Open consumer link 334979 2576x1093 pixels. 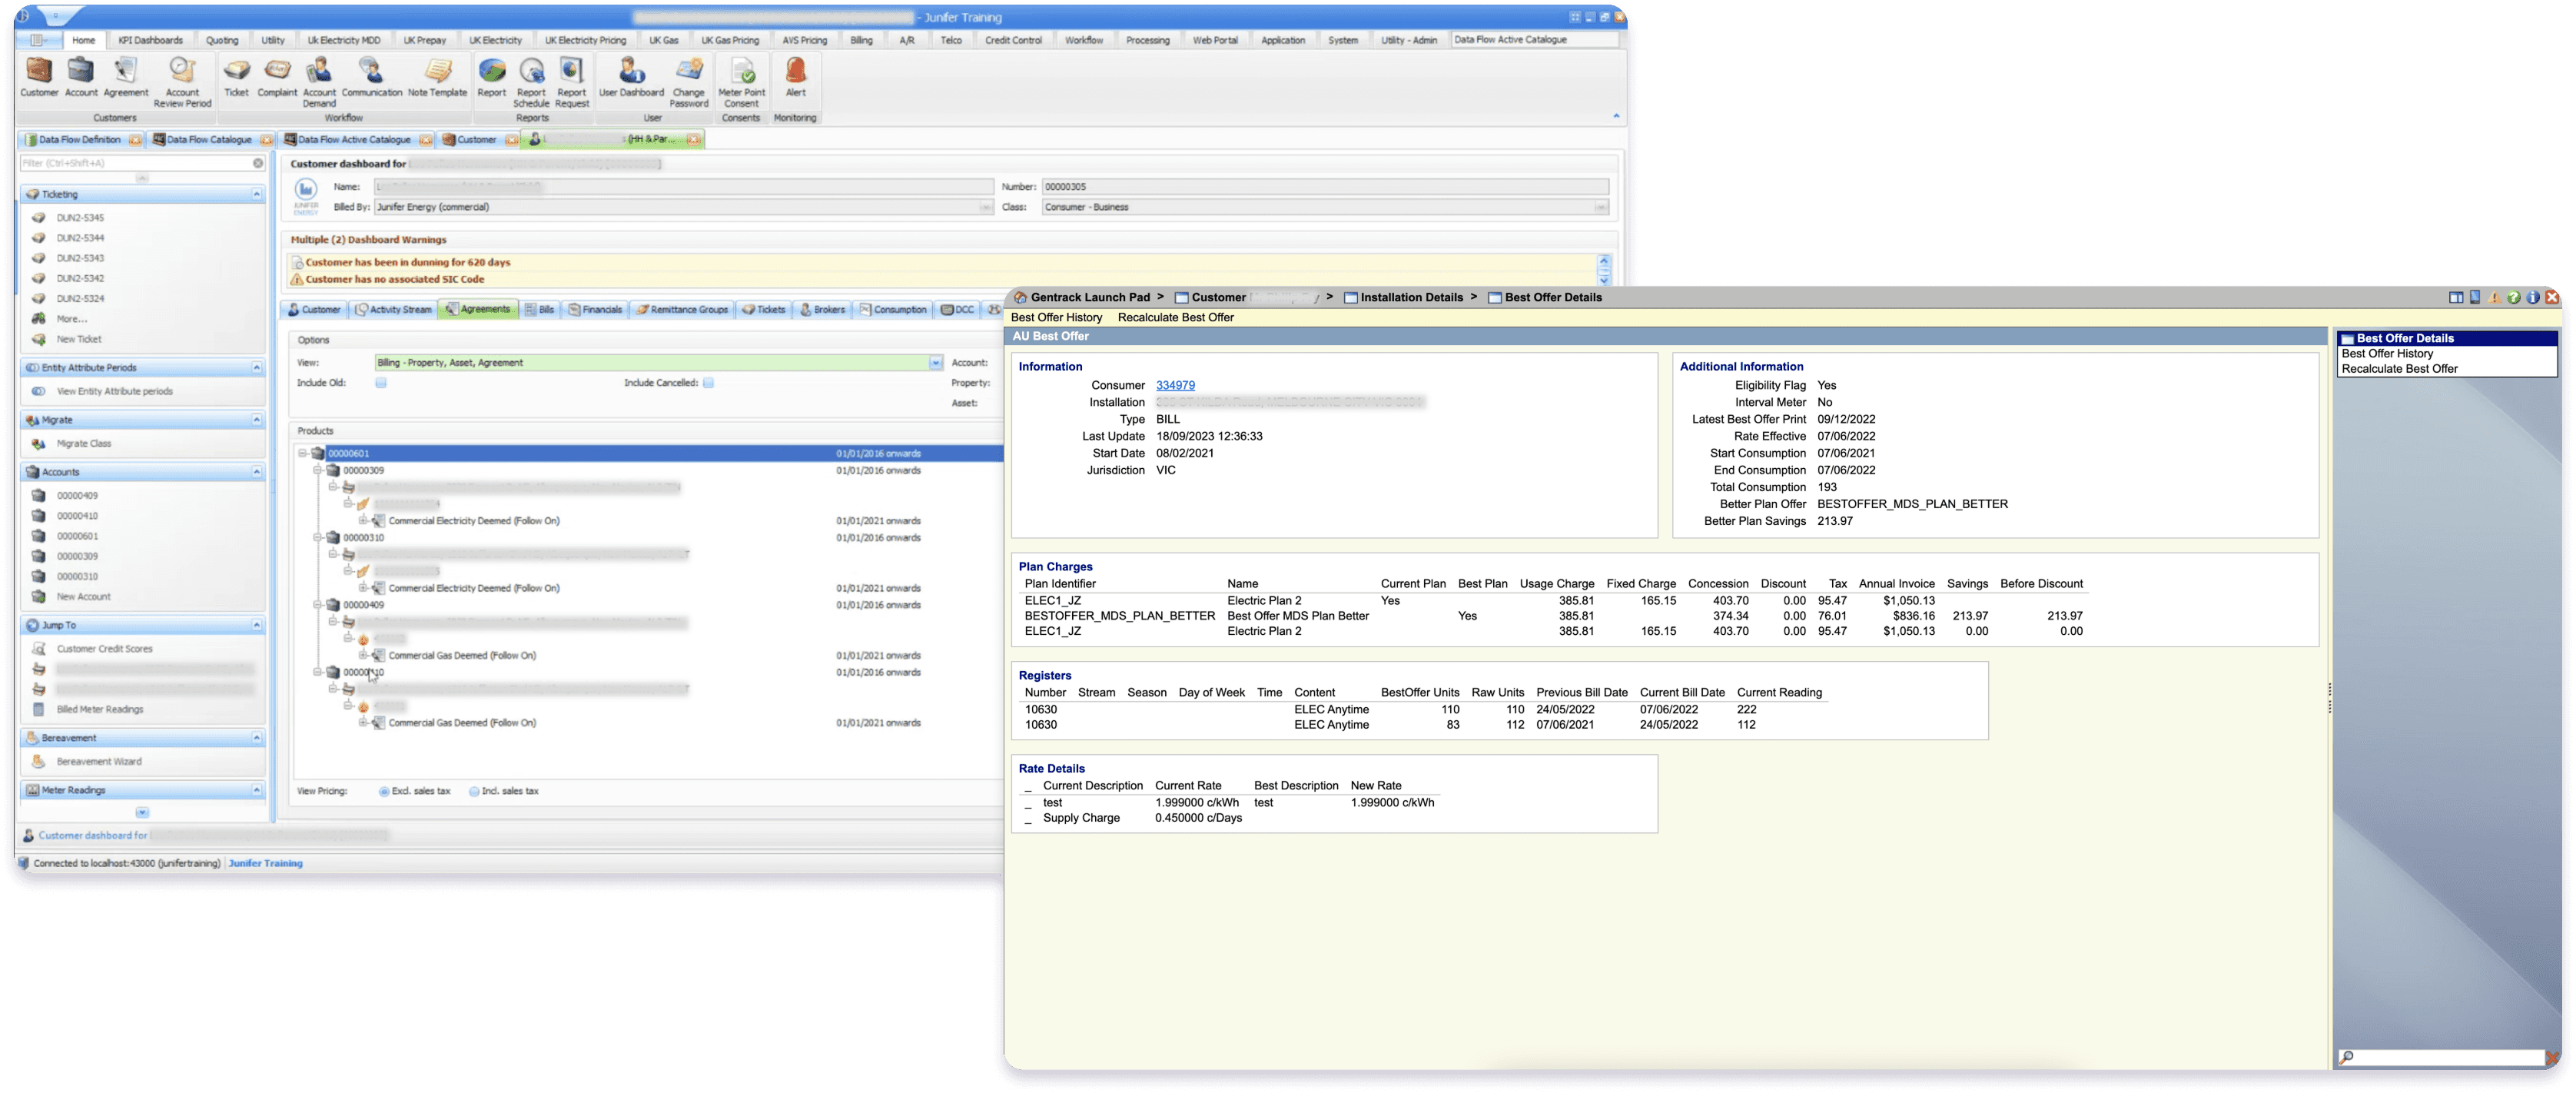(x=1175, y=385)
